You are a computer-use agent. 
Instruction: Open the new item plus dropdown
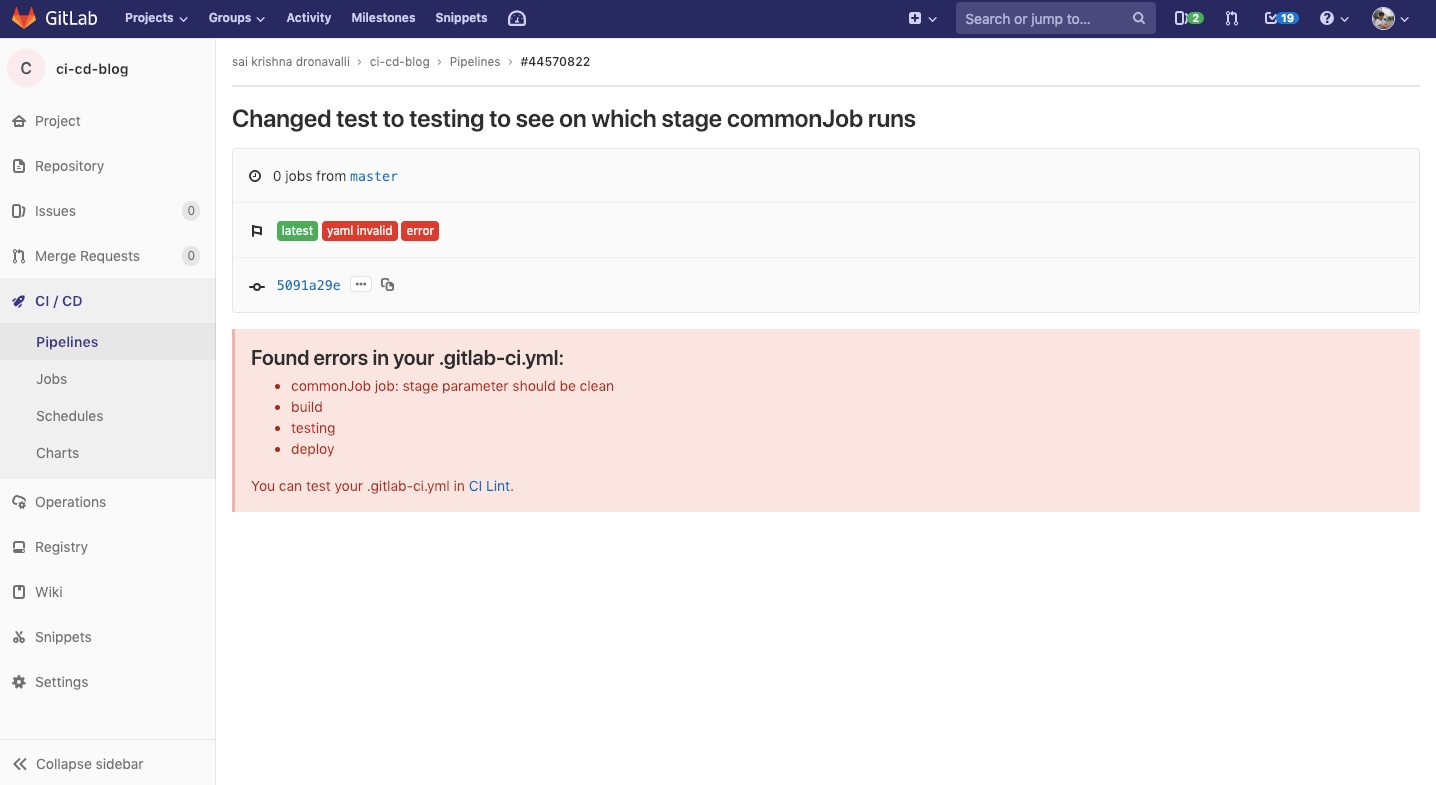(922, 18)
